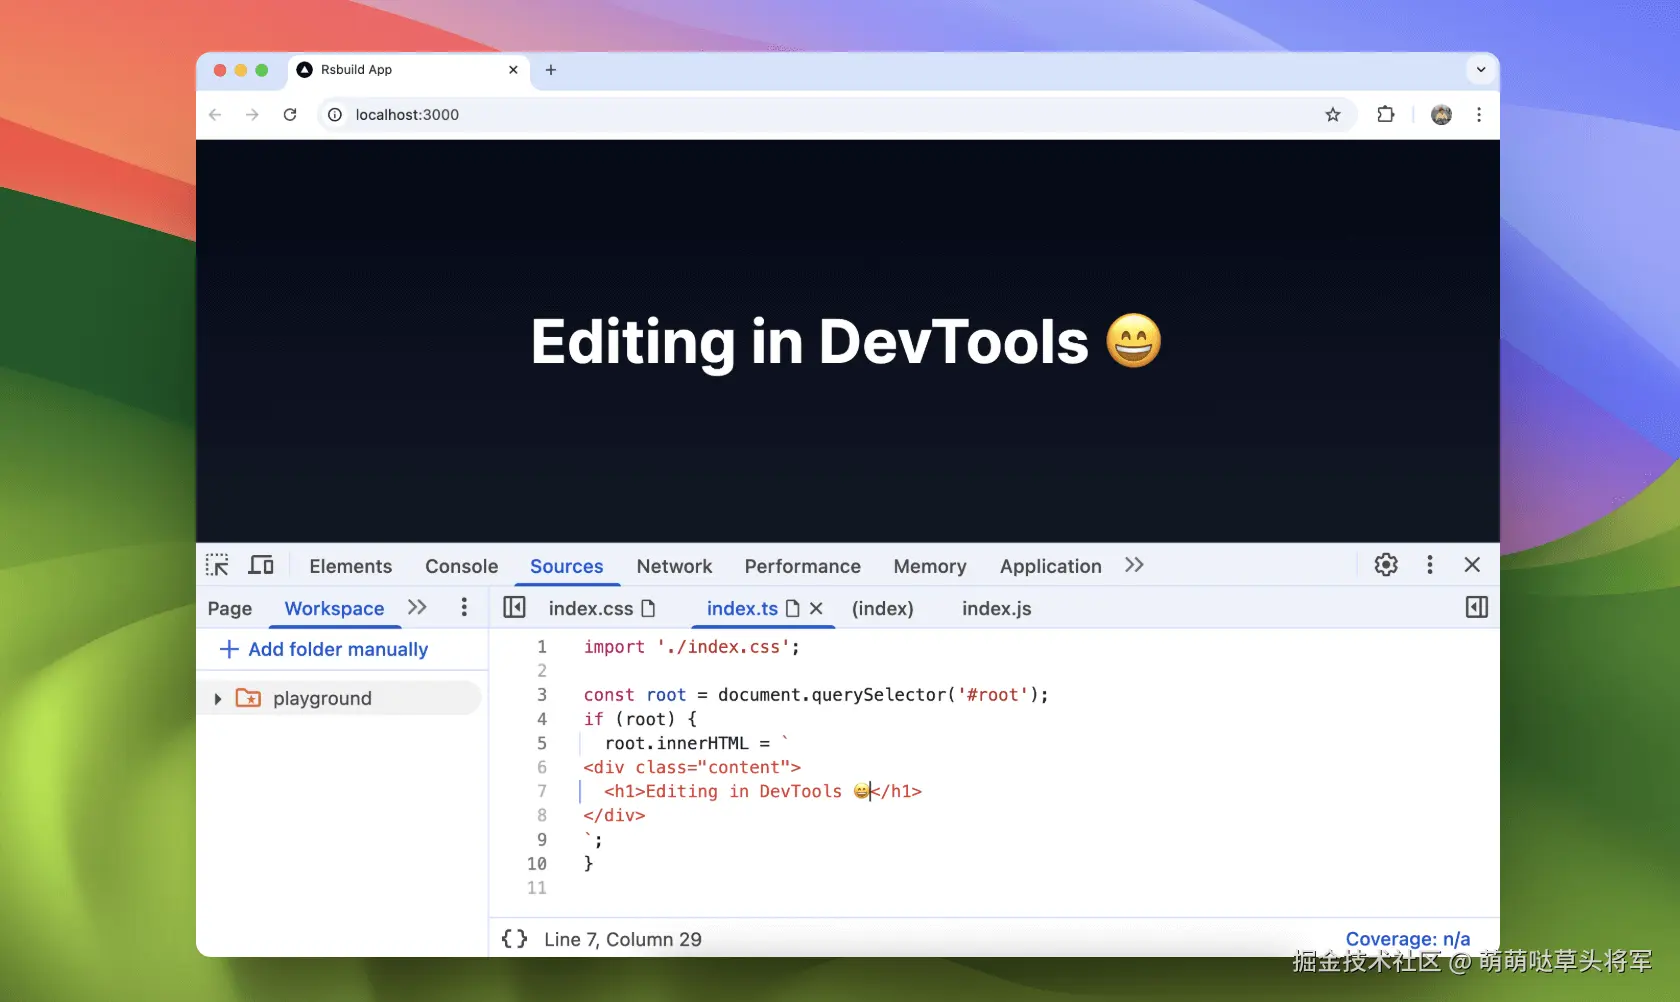Select the inspect element cursor tool
The image size is (1680, 1002).
[x=217, y=565]
